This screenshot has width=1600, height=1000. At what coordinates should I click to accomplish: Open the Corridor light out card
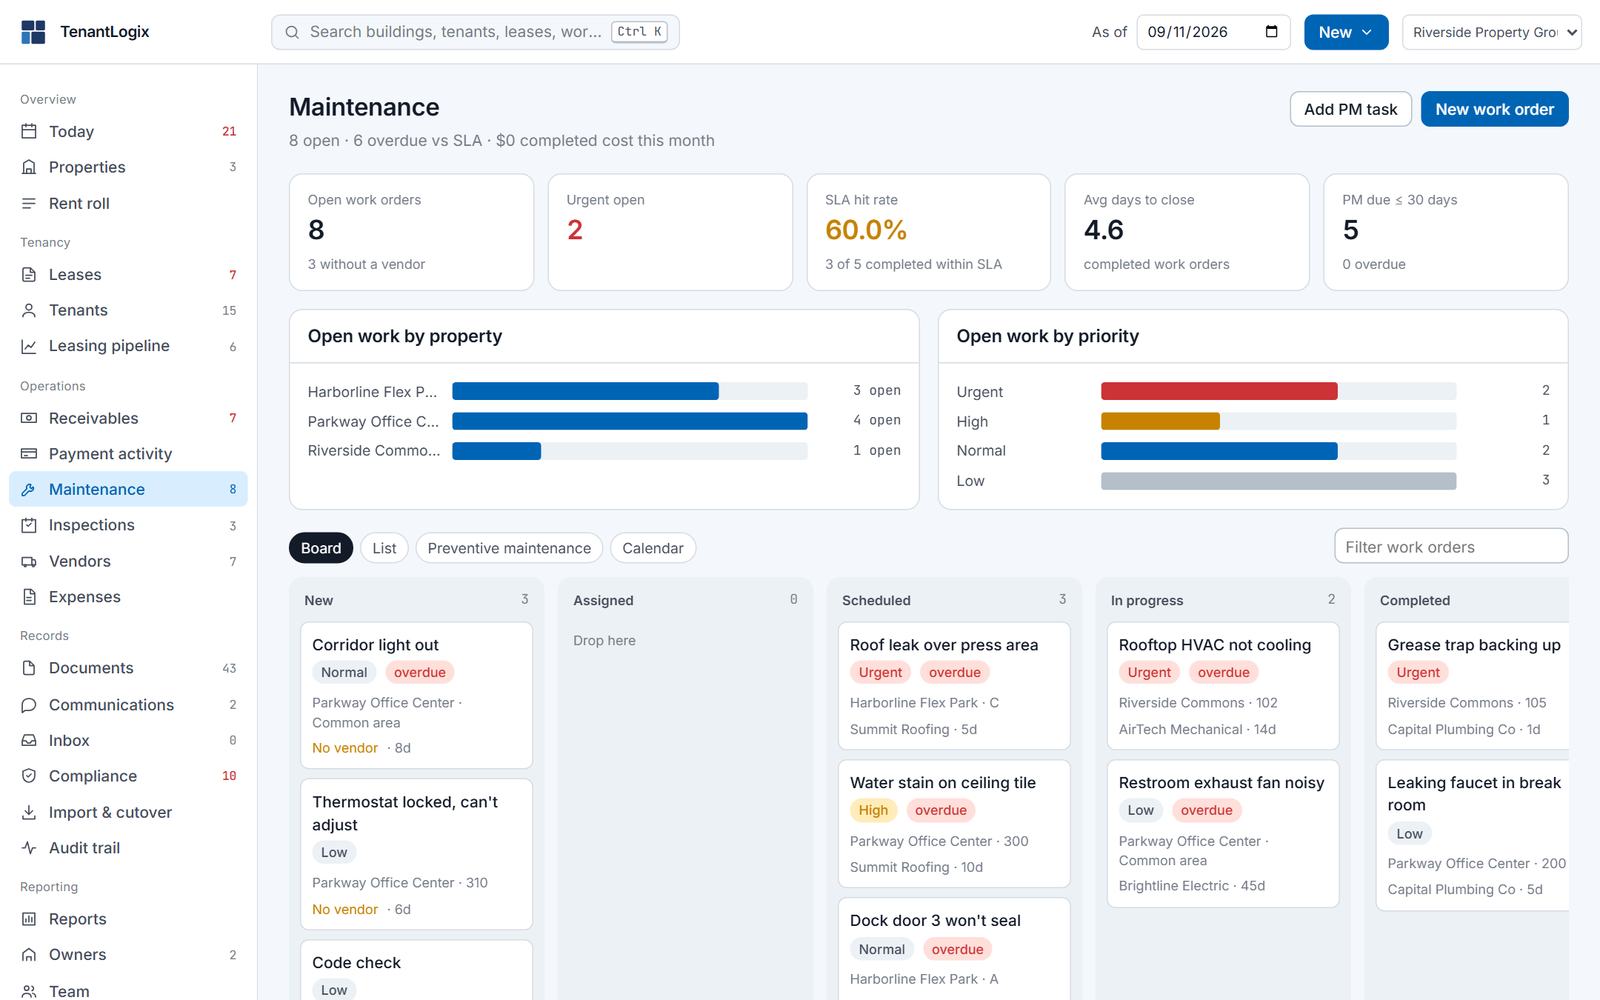point(416,696)
